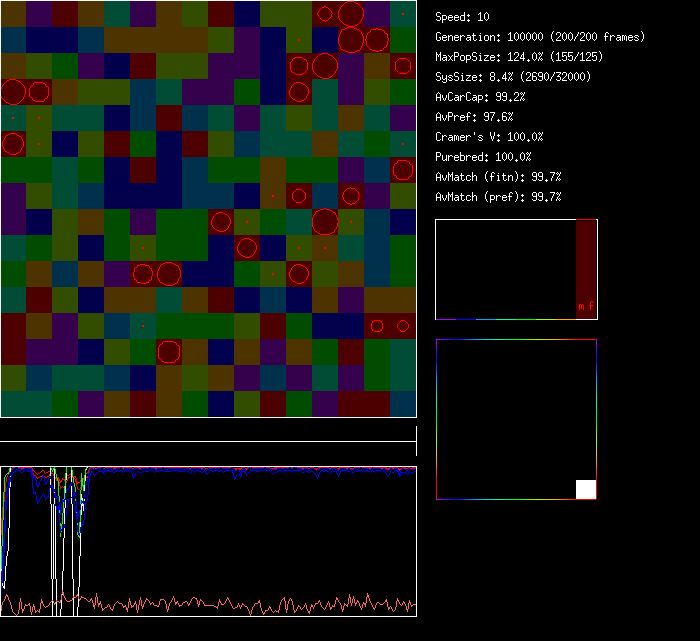Click the Speed: 10 readout
This screenshot has width=700, height=641.
(x=462, y=17)
